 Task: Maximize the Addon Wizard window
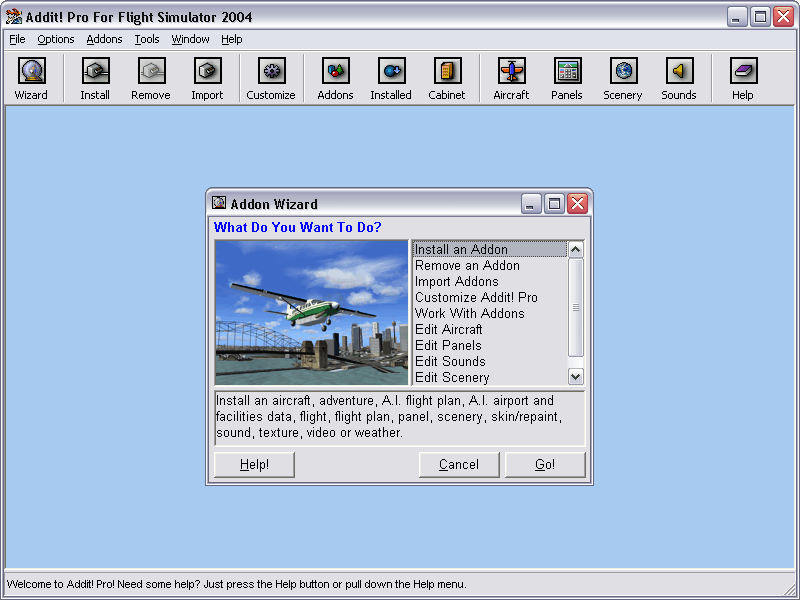point(554,204)
